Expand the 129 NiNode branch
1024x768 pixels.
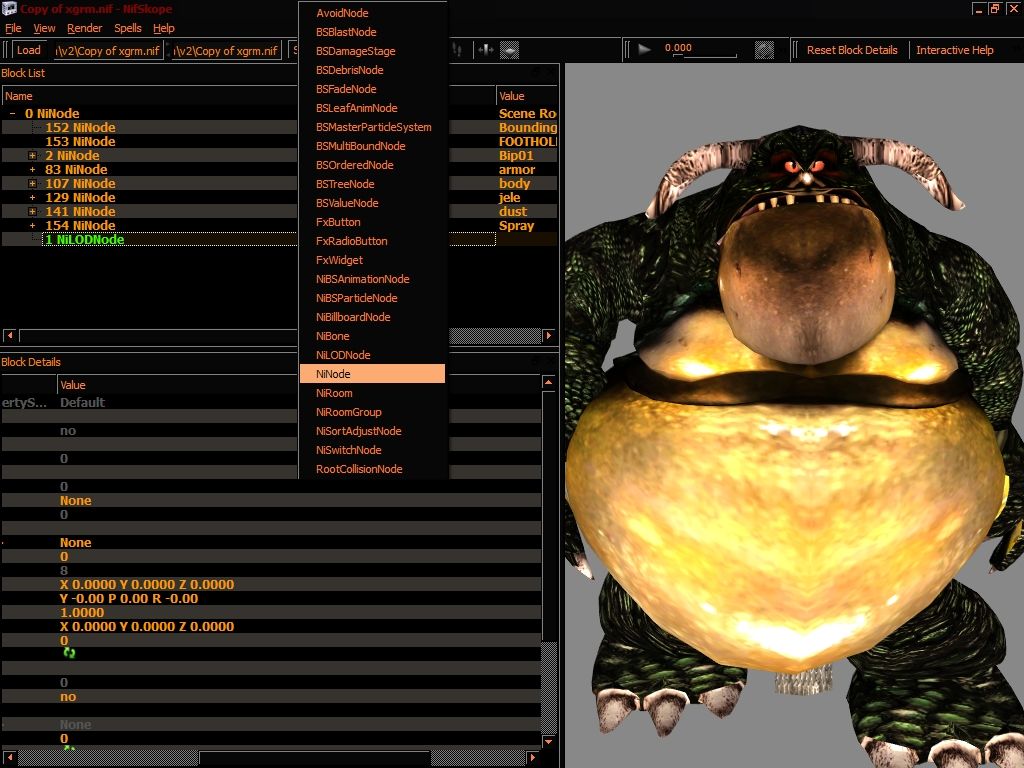click(32, 198)
